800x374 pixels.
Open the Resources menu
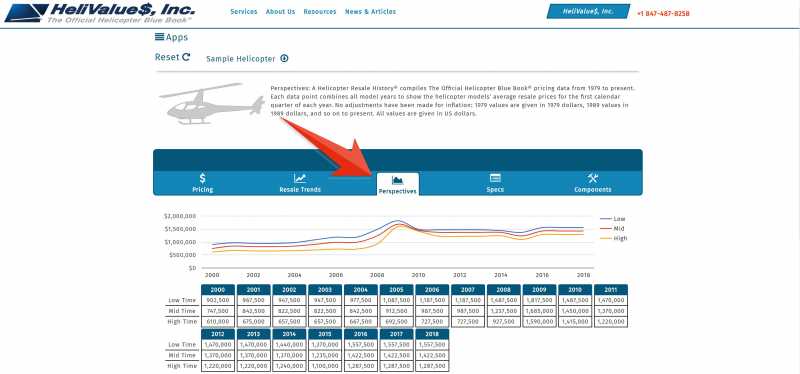(320, 12)
